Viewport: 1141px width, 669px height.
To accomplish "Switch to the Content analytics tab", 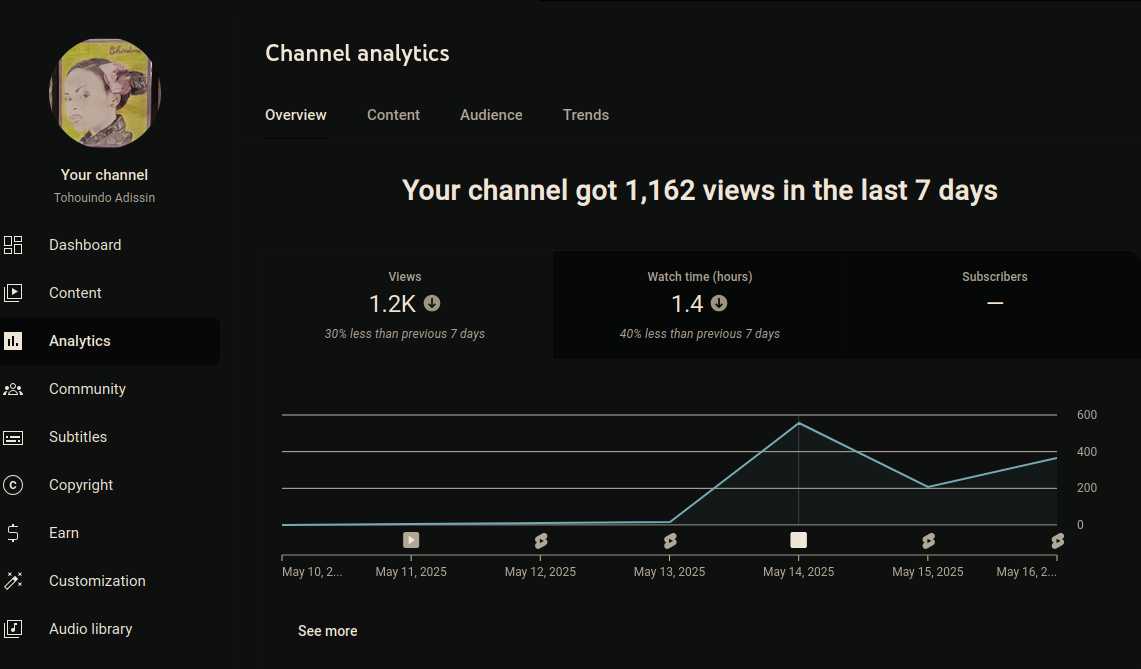I will point(393,115).
